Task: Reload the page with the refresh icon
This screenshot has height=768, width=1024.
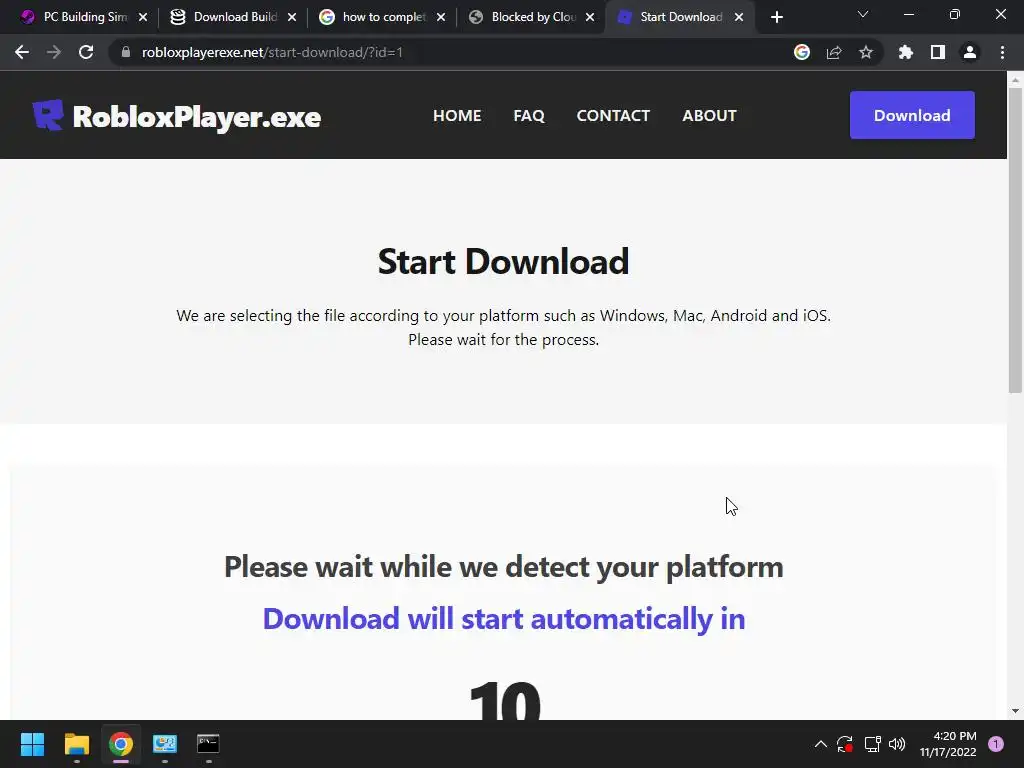Action: 86,52
